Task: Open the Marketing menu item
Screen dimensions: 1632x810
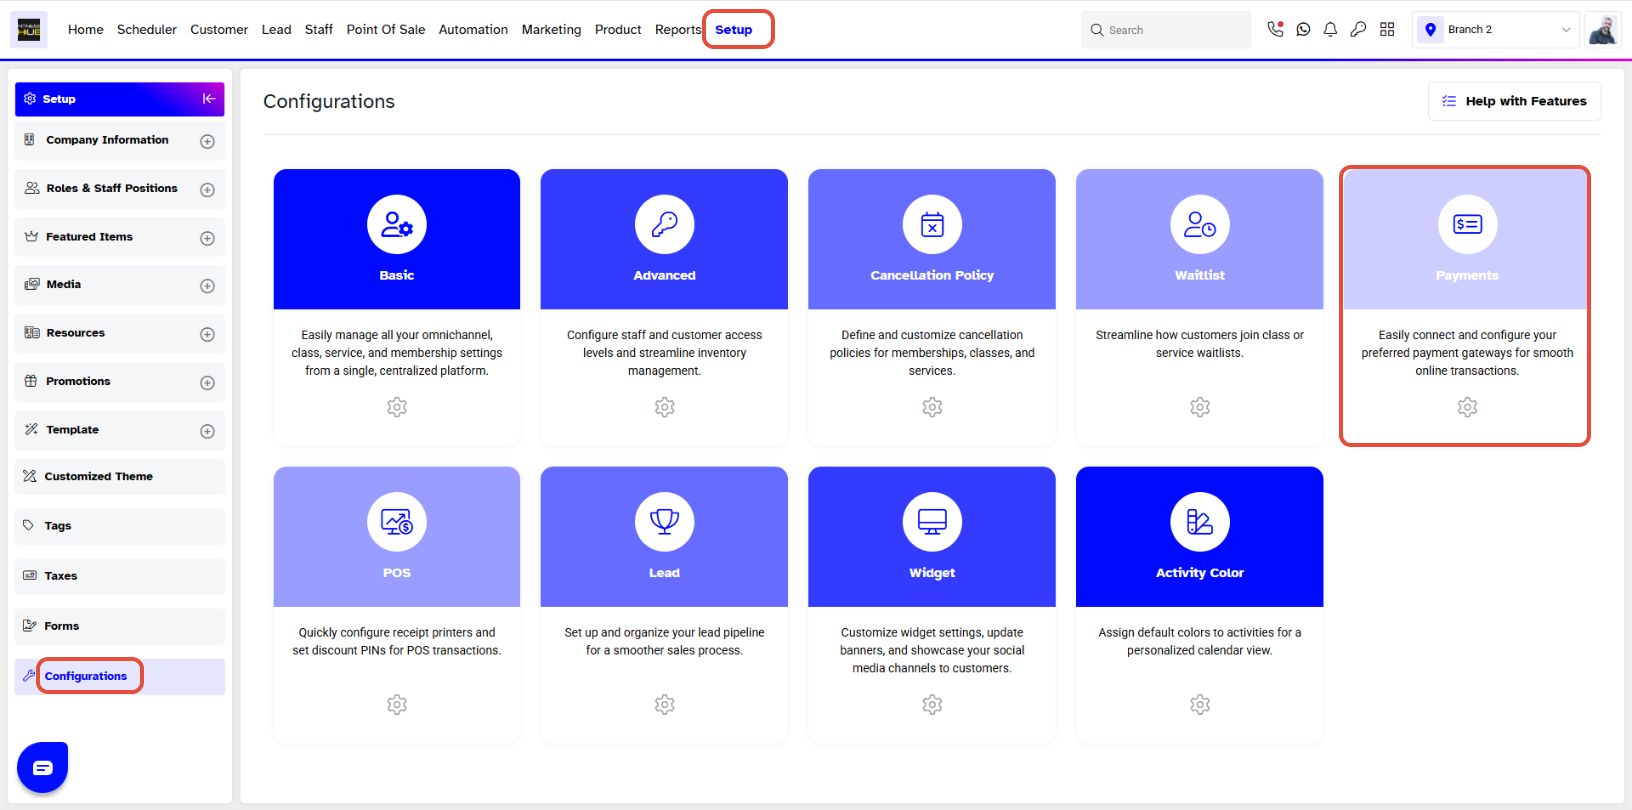Action: (551, 30)
